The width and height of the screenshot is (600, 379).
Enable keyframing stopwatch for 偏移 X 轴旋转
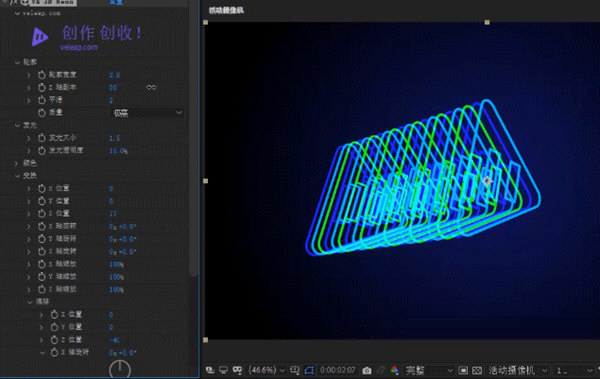tap(54, 353)
